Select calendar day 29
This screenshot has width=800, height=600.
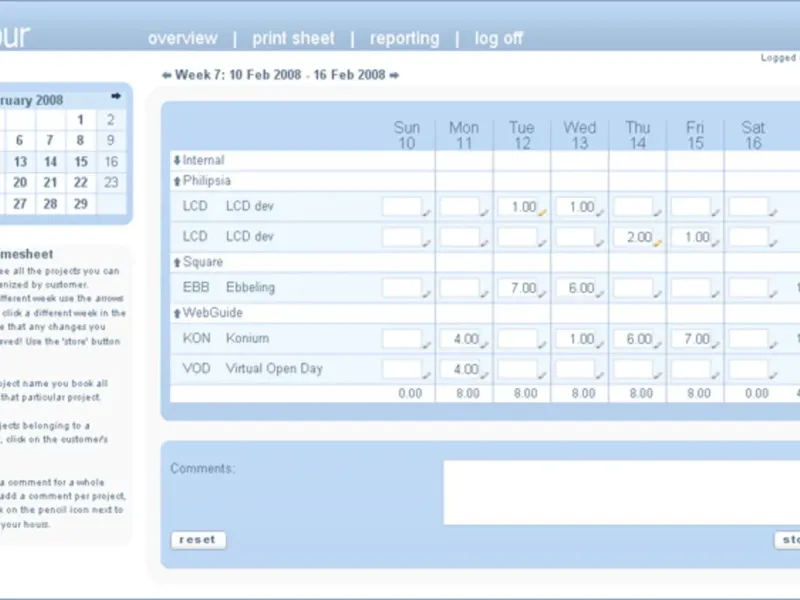pos(81,204)
